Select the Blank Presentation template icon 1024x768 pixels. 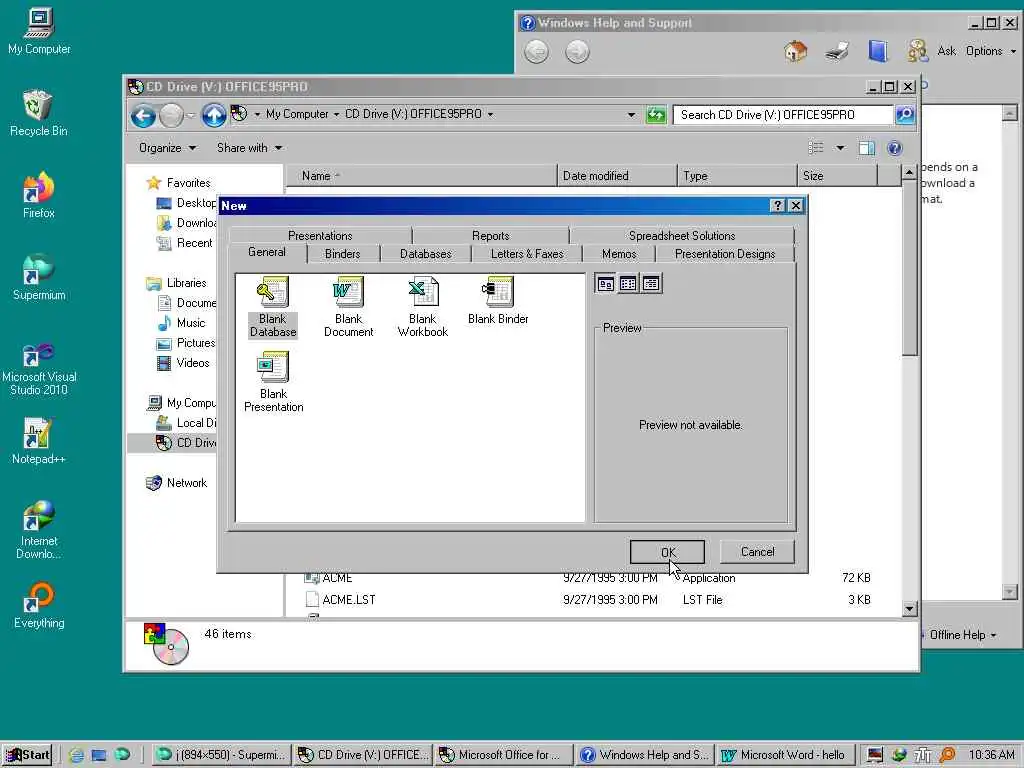[273, 381]
